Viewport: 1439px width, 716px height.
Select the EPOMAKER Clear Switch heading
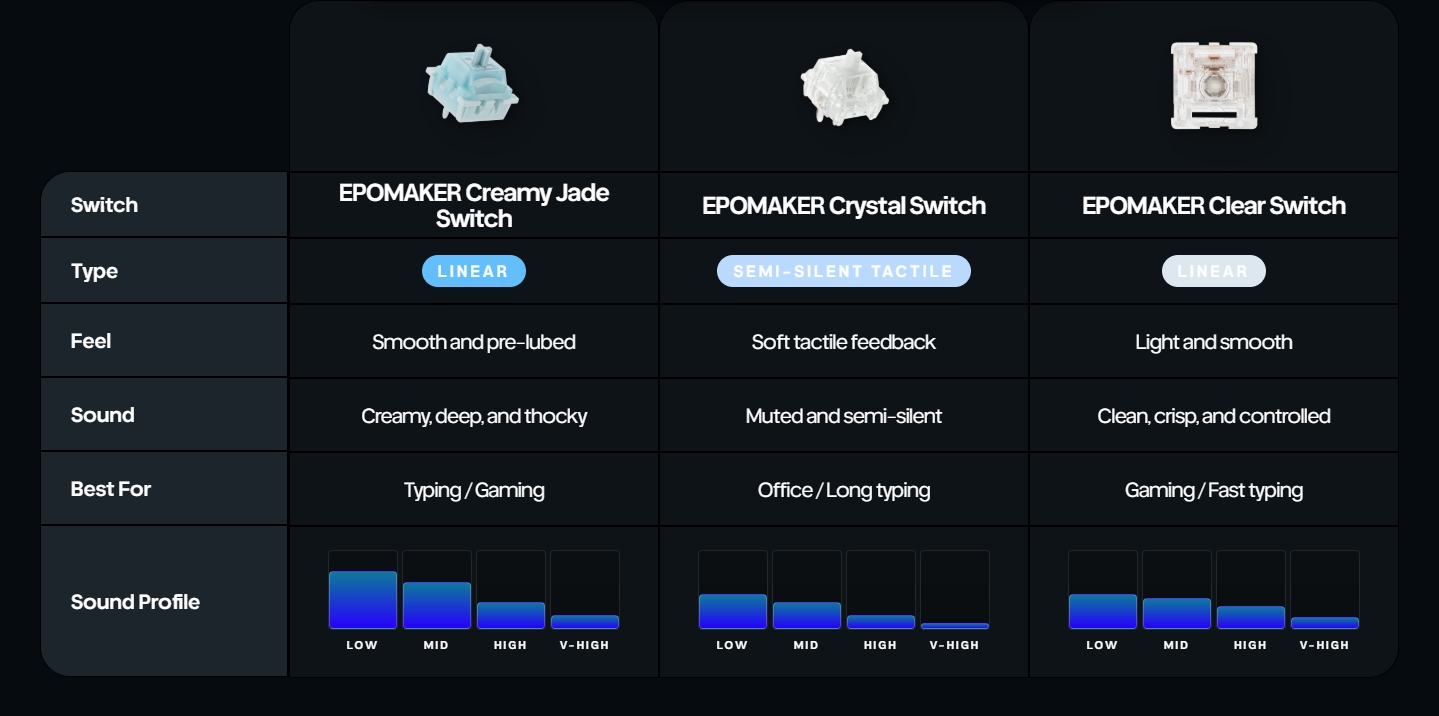(1214, 206)
